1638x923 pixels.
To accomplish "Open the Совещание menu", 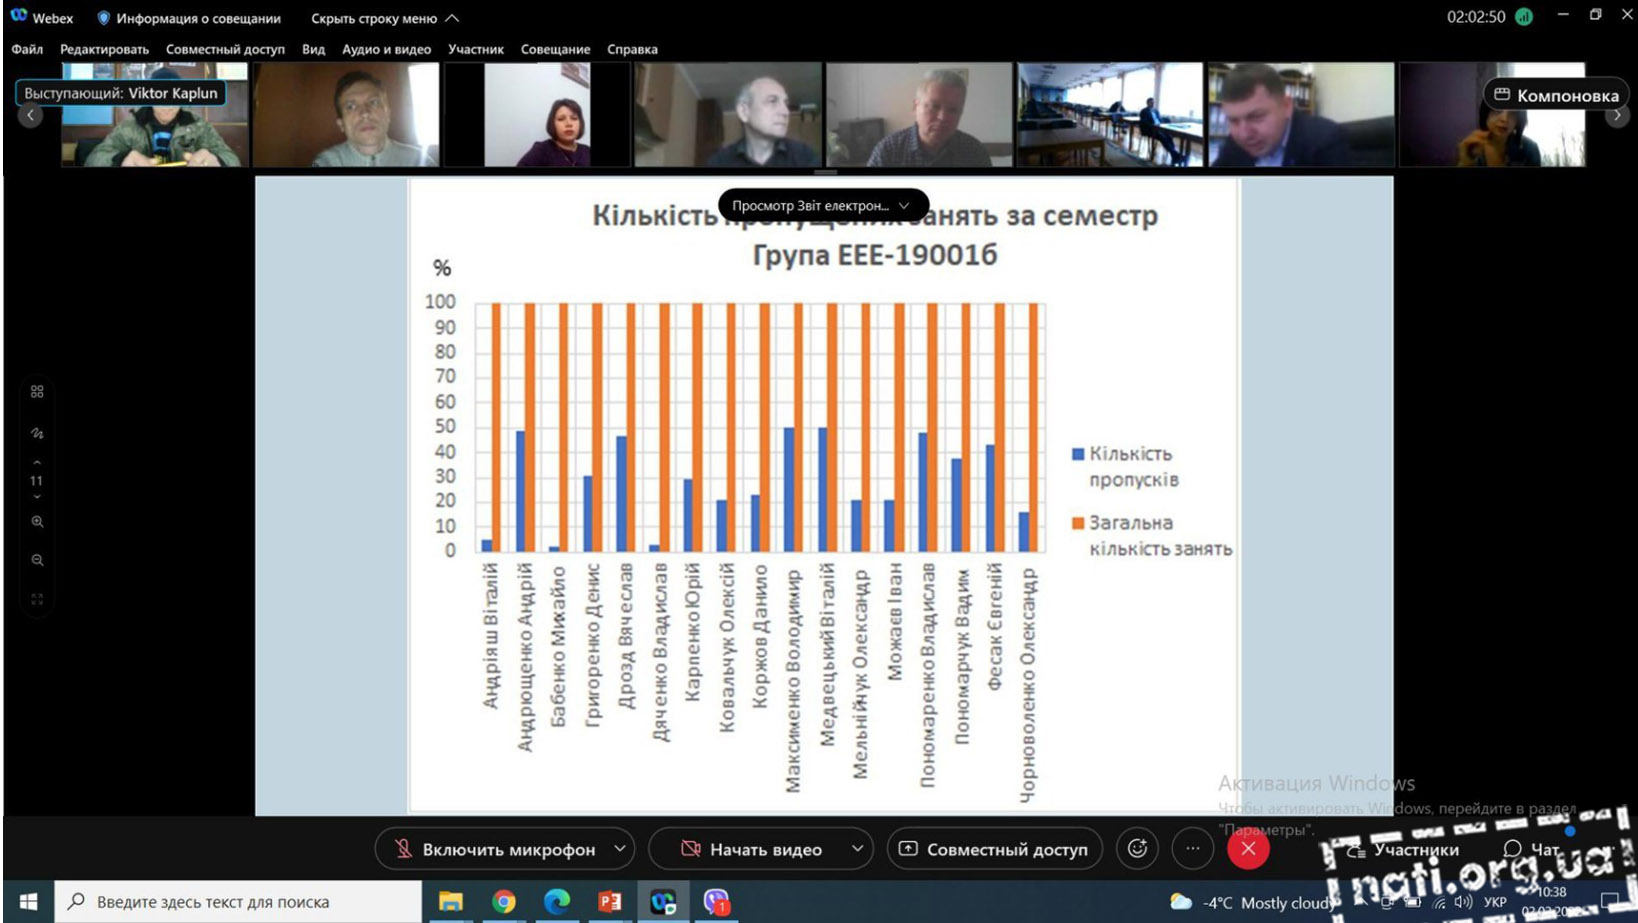I will [x=555, y=49].
